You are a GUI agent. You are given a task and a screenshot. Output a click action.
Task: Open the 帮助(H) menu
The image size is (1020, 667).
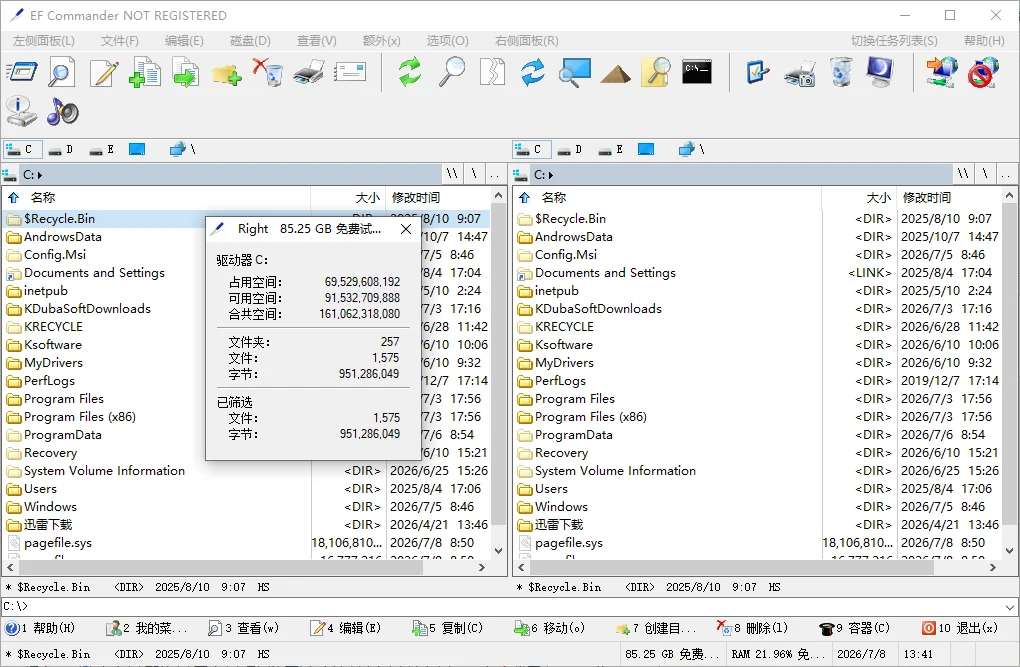coord(984,40)
